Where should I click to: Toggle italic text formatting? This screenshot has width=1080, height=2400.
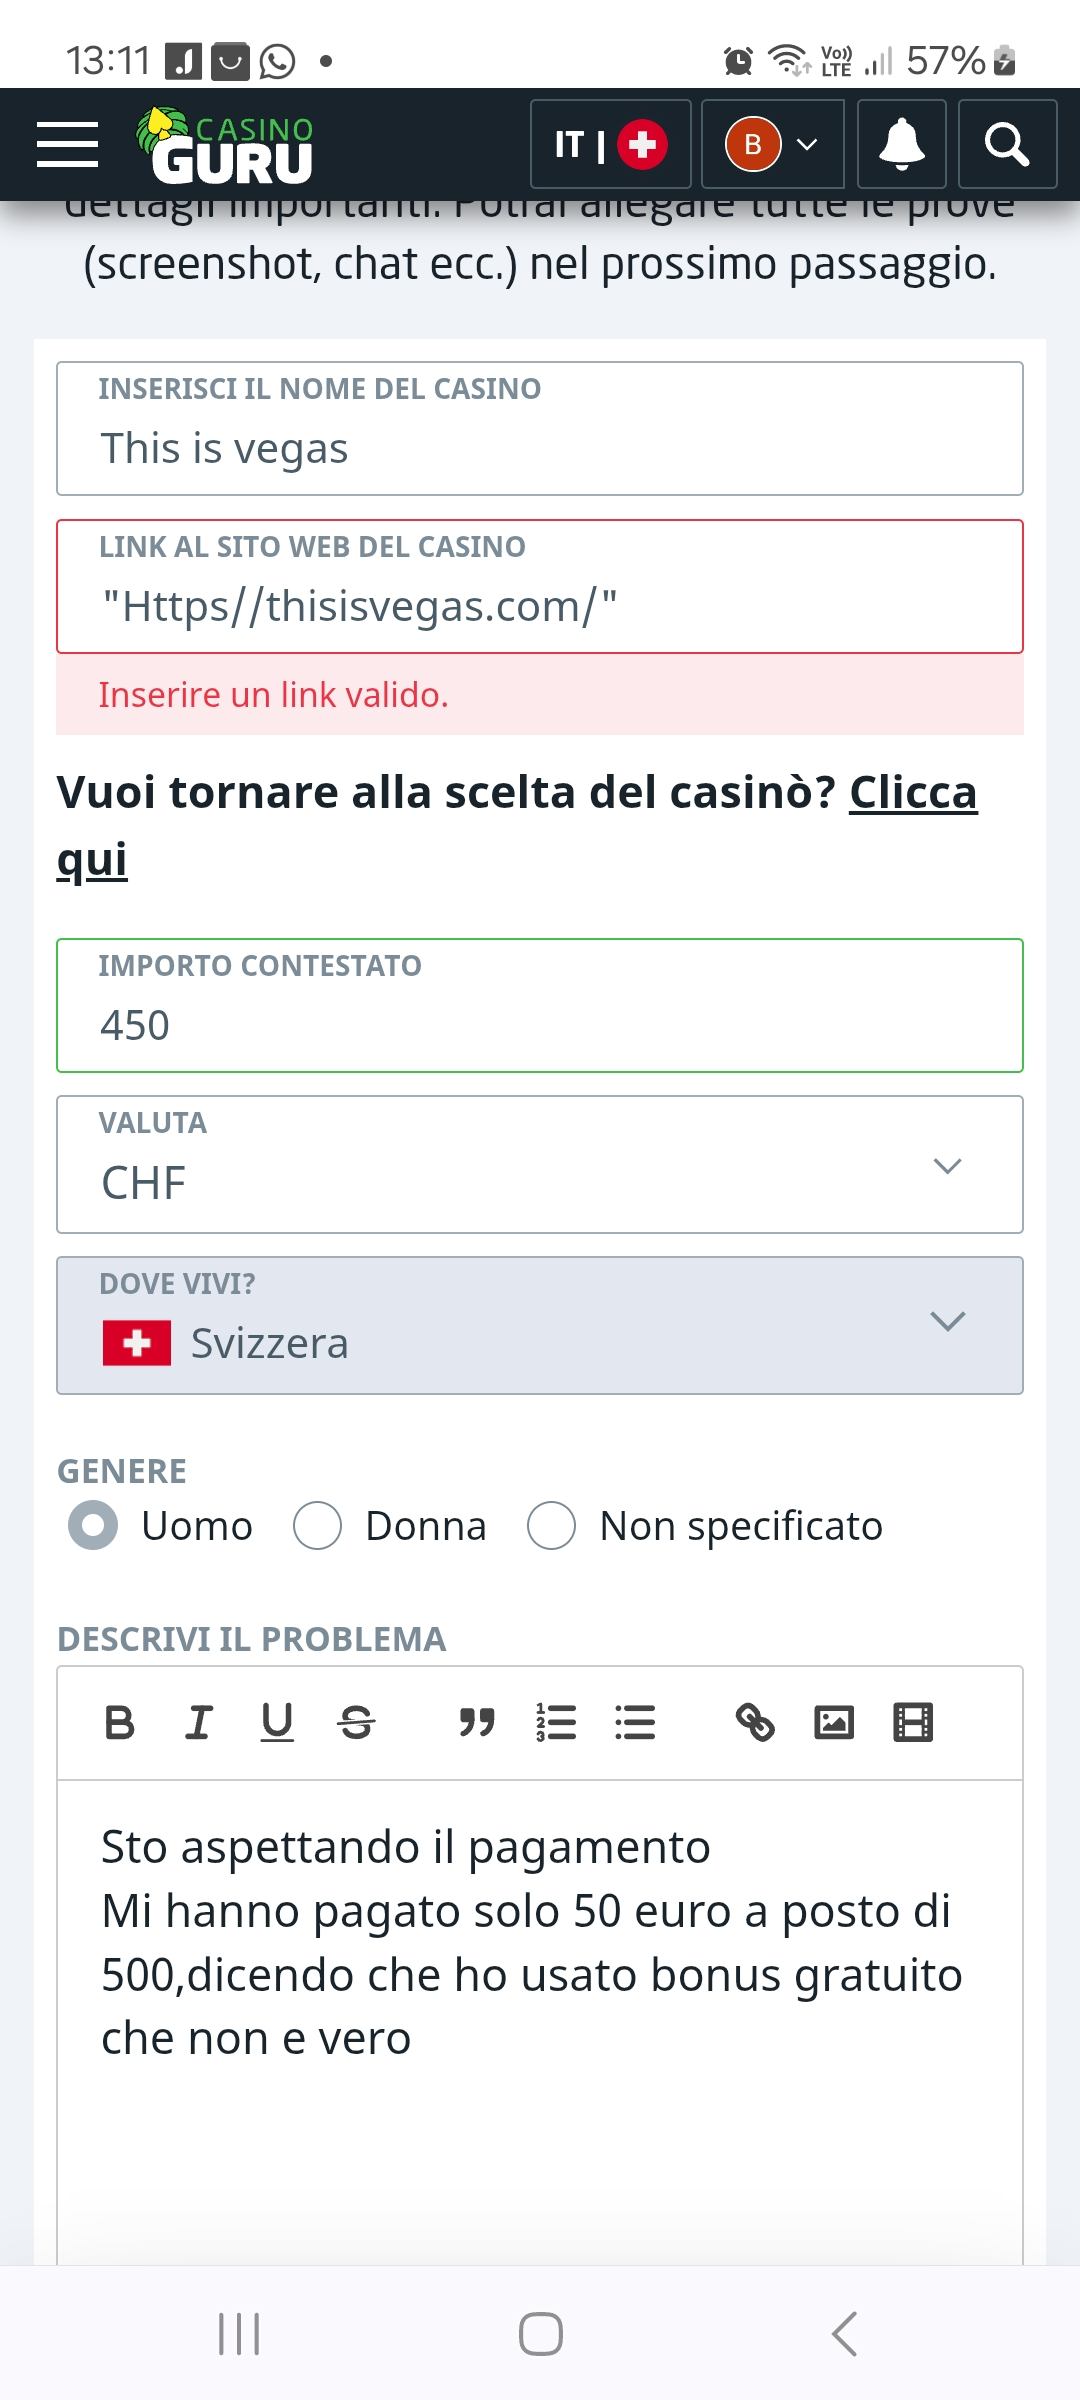198,1723
